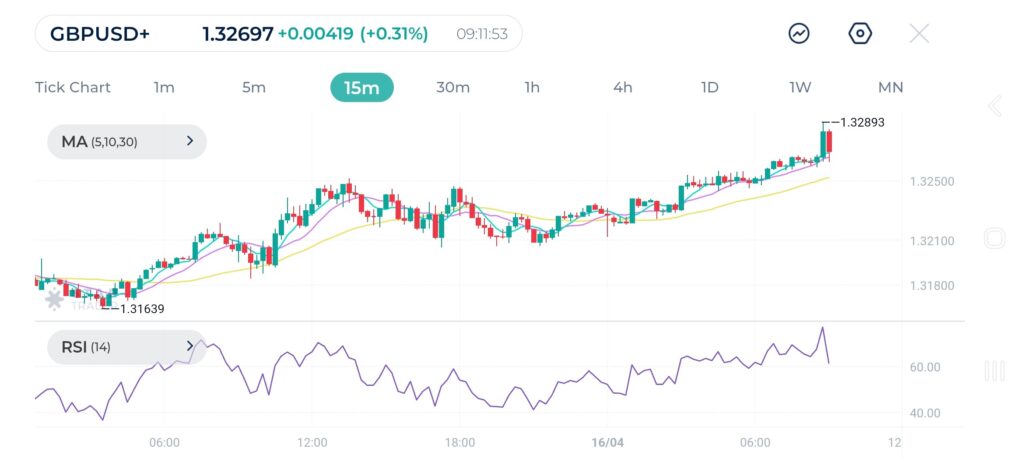This screenshot has height=473, width=1024.
Task: Switch to the 1D daily timeframe
Action: (709, 87)
